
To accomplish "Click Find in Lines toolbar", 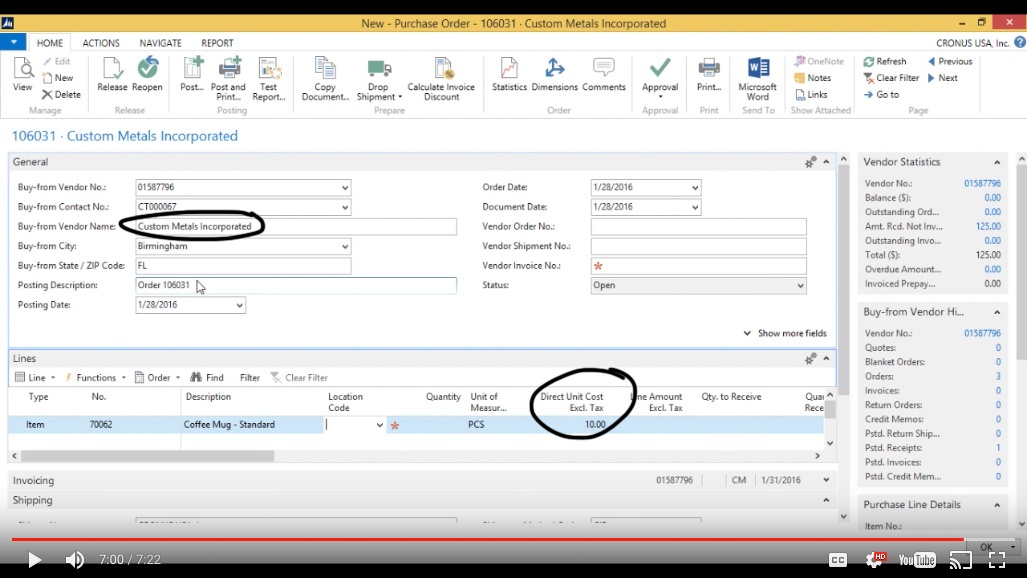I will point(207,377).
